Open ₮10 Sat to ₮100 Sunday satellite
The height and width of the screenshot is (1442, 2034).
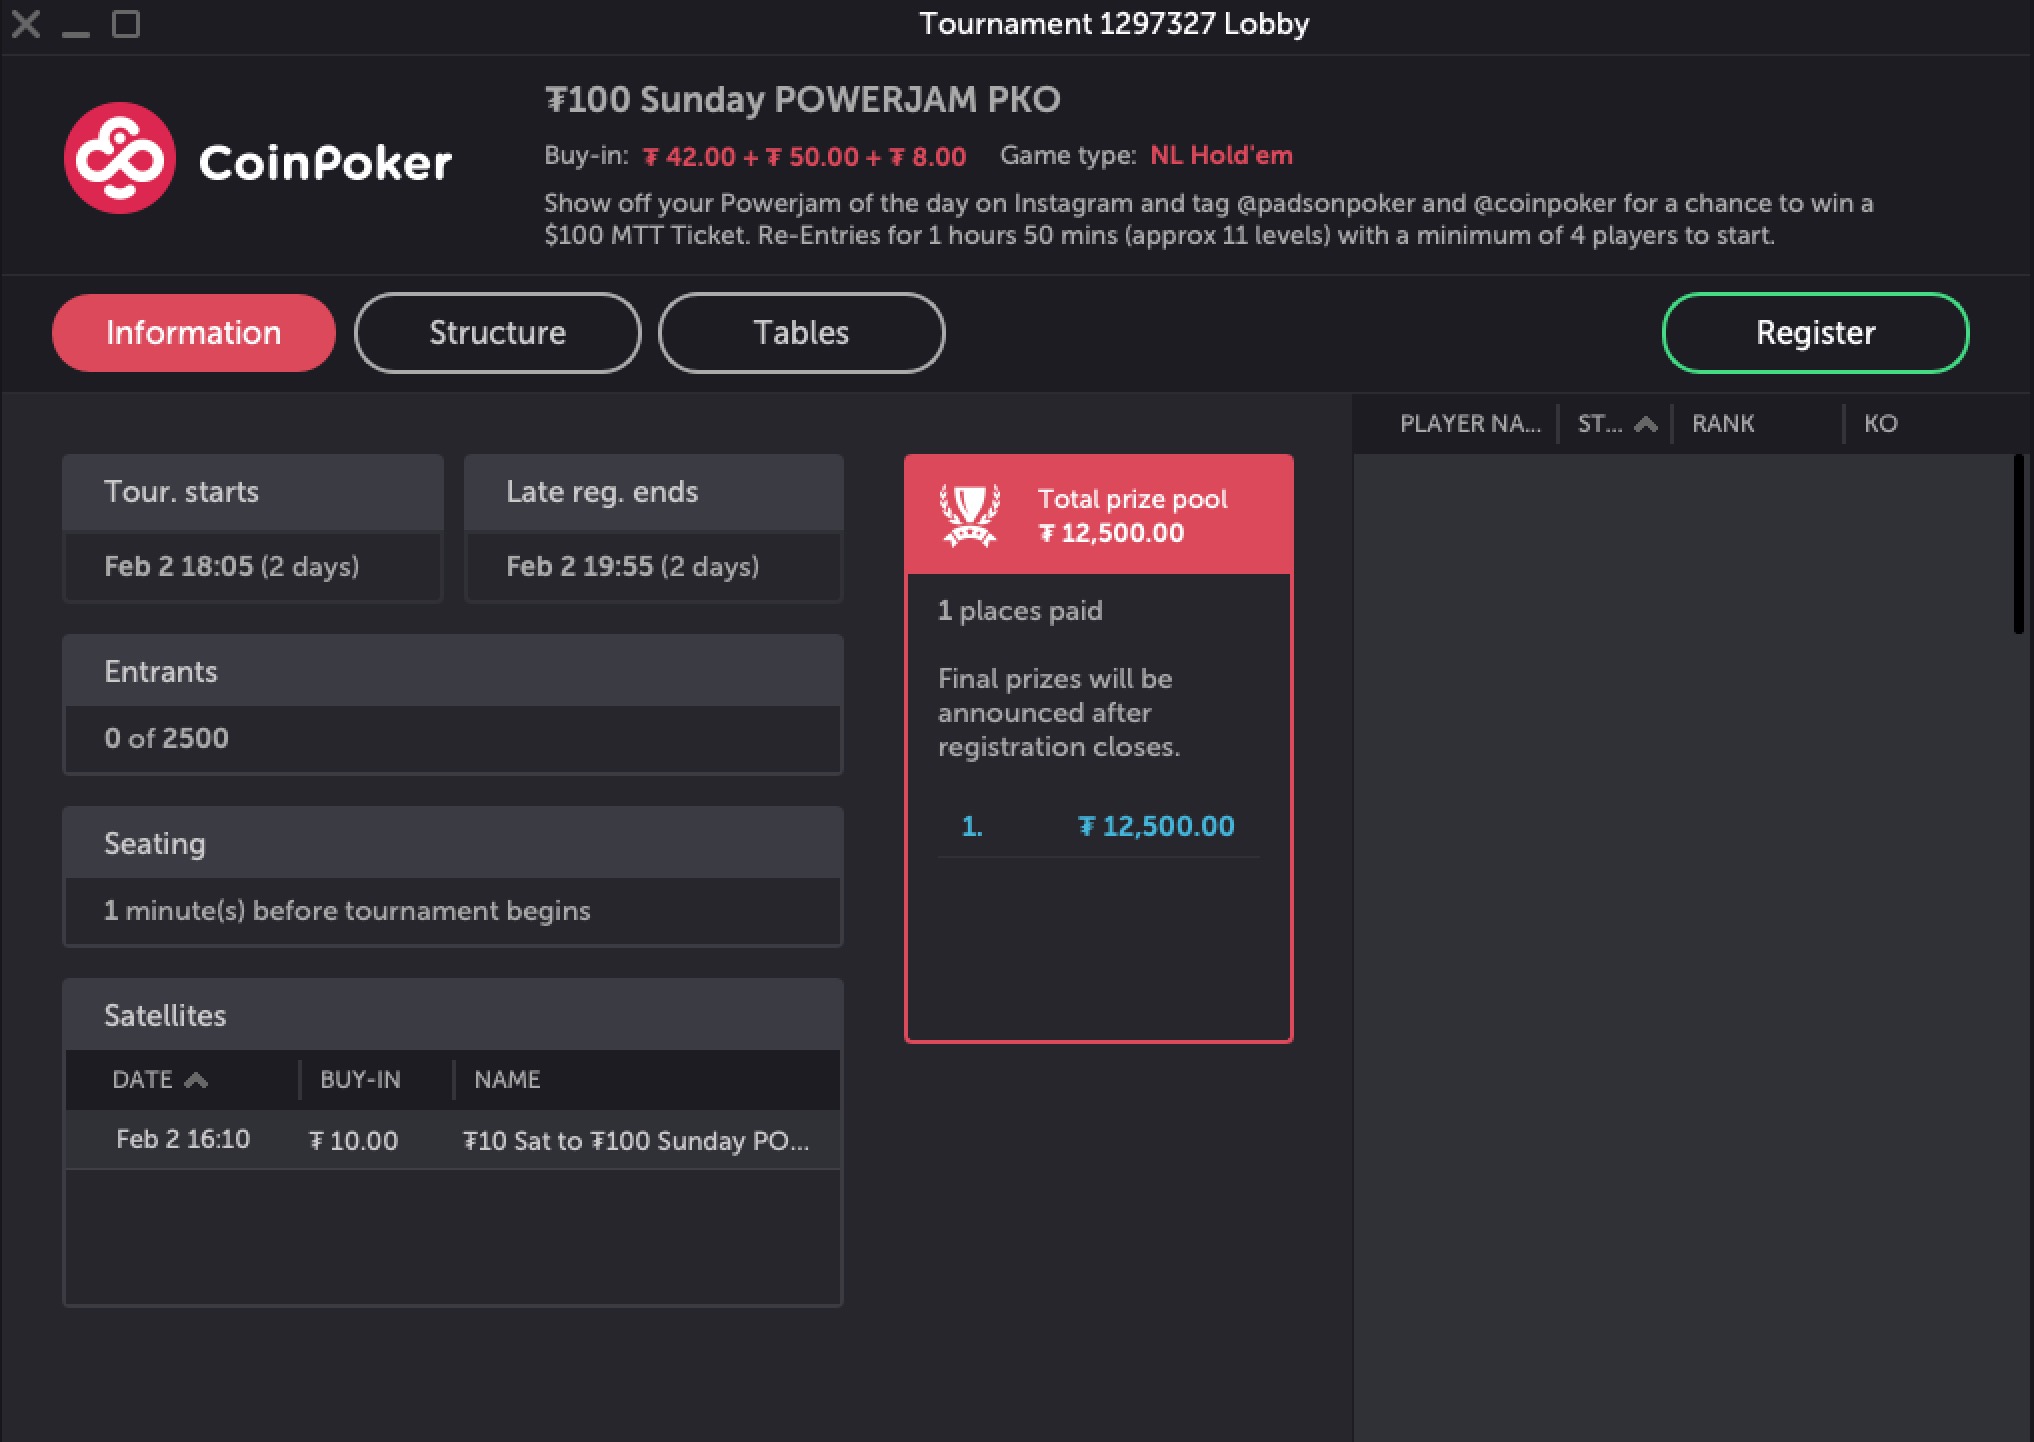636,1141
